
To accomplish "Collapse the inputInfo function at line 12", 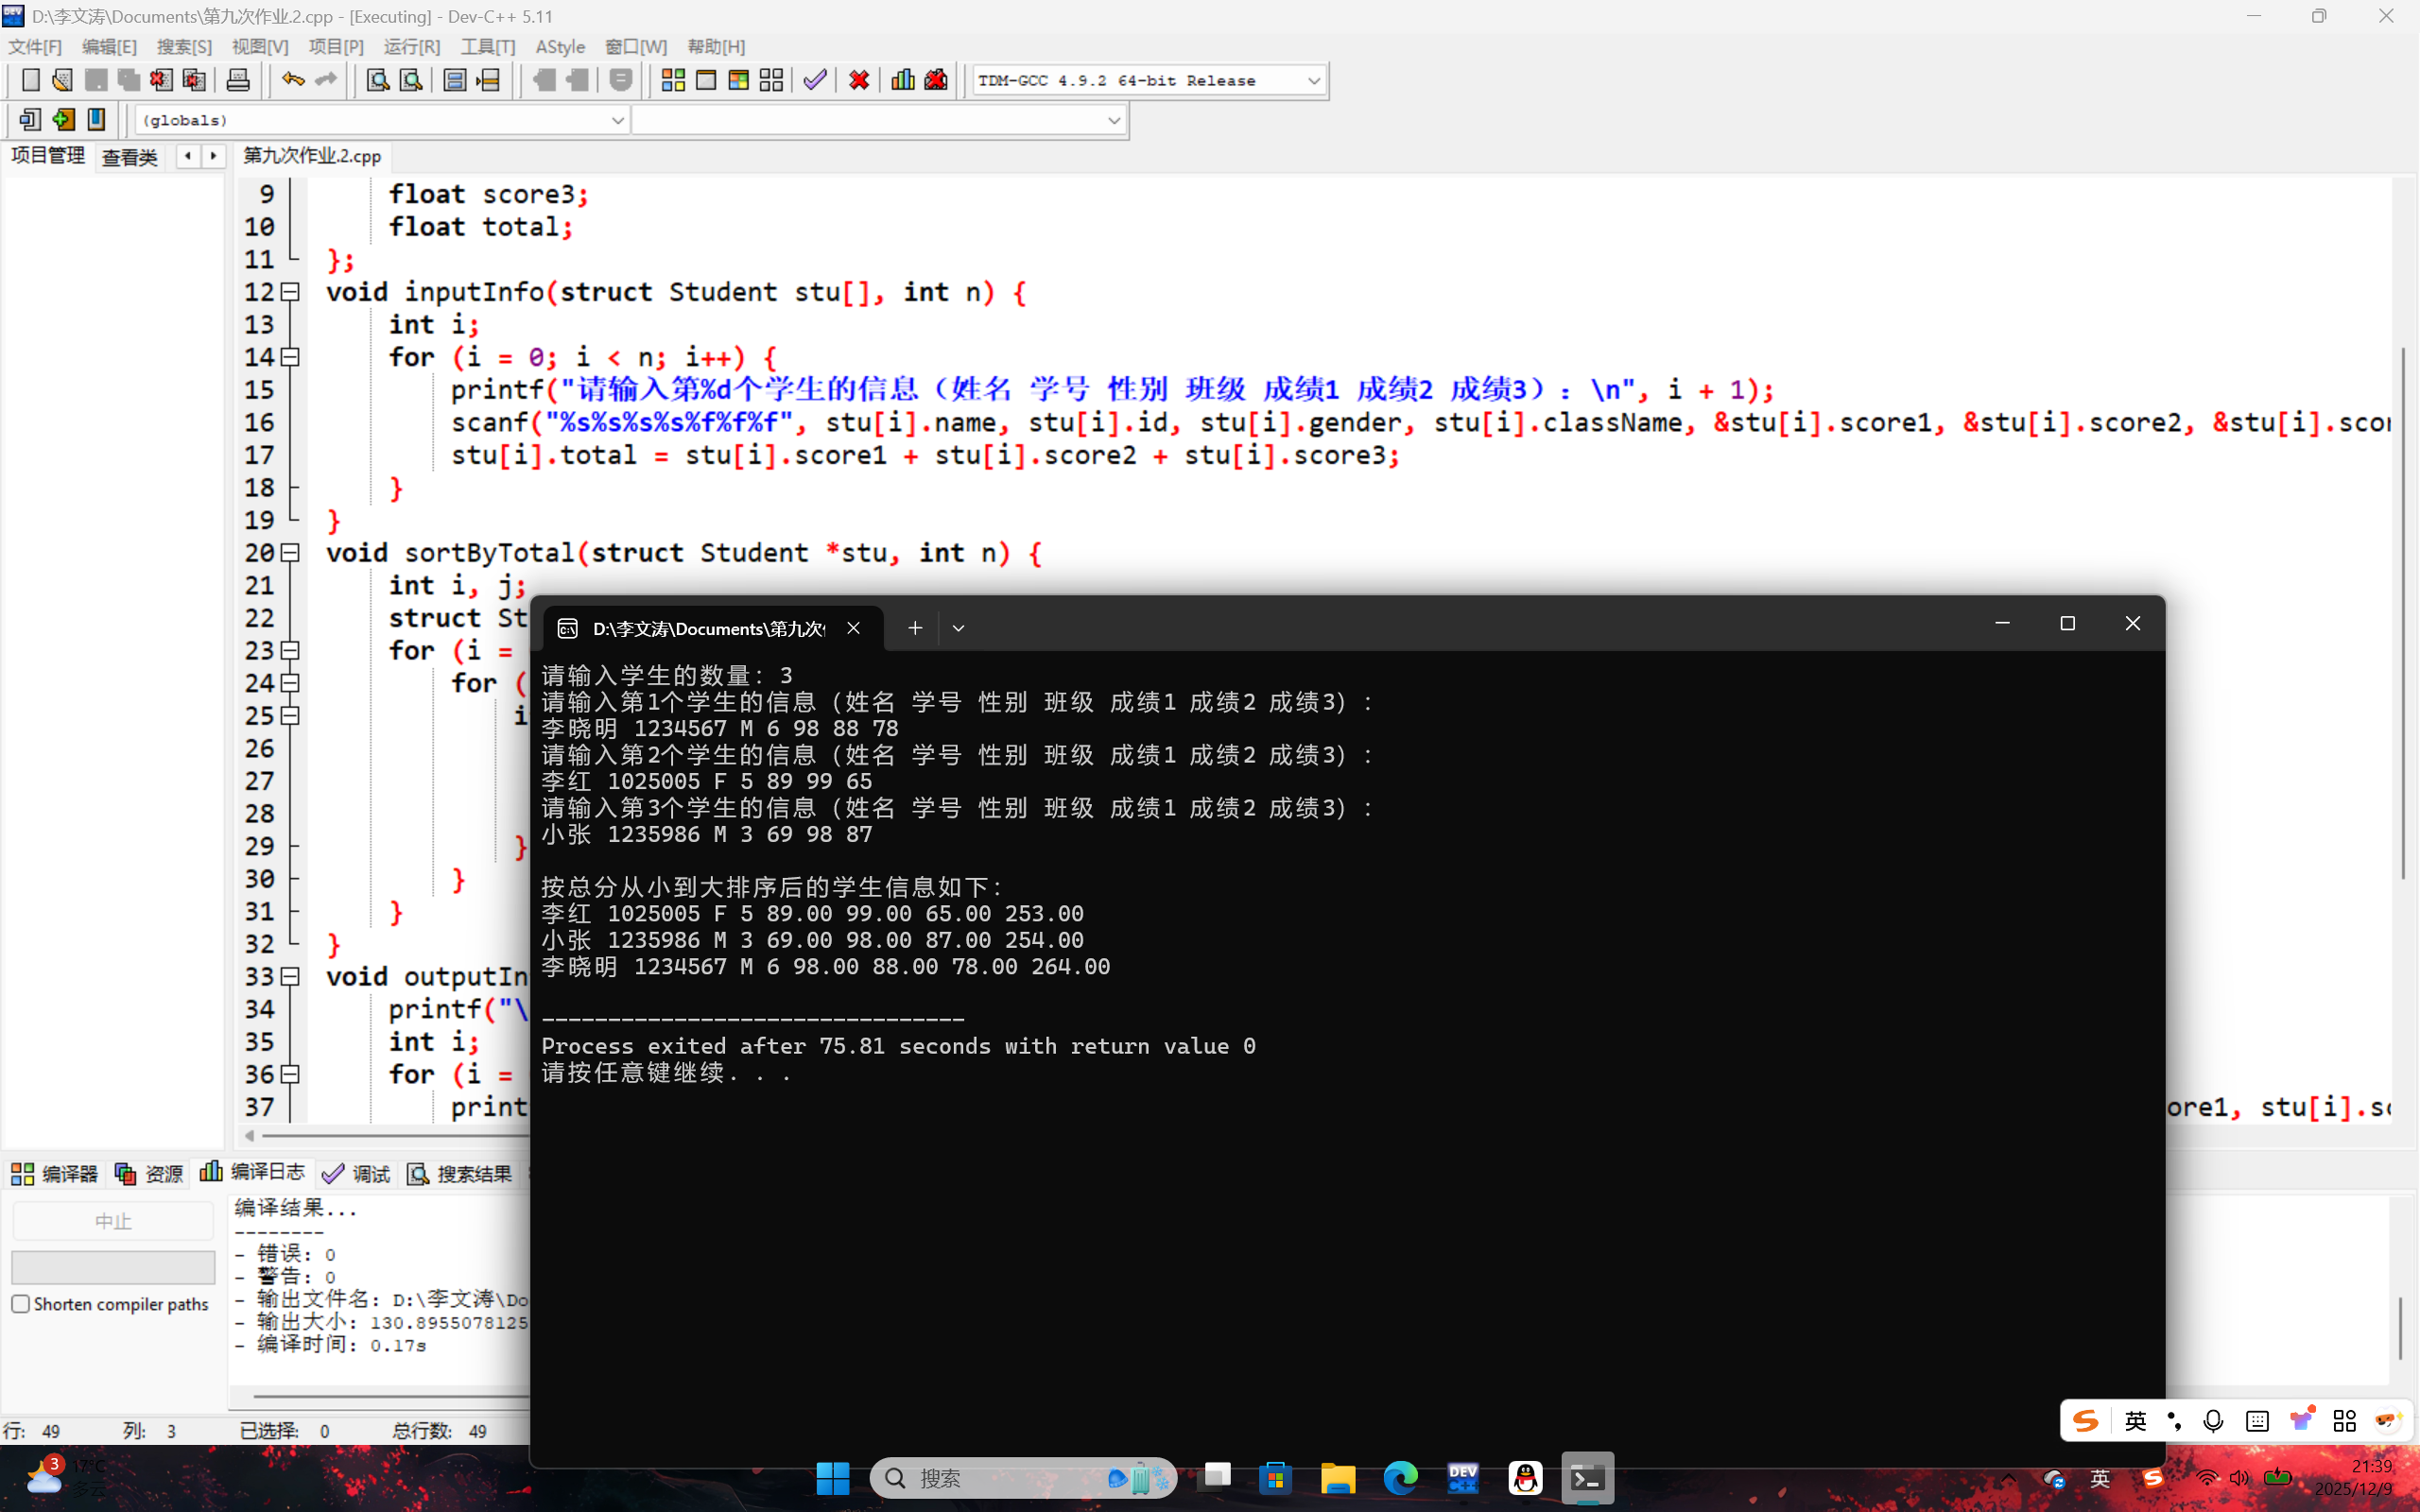I will coord(290,292).
